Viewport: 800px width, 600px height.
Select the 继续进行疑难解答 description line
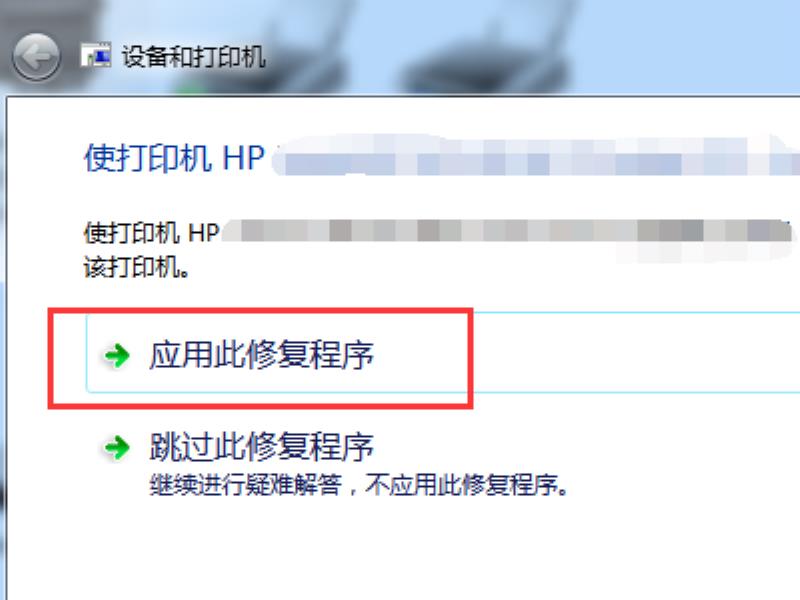click(x=359, y=484)
